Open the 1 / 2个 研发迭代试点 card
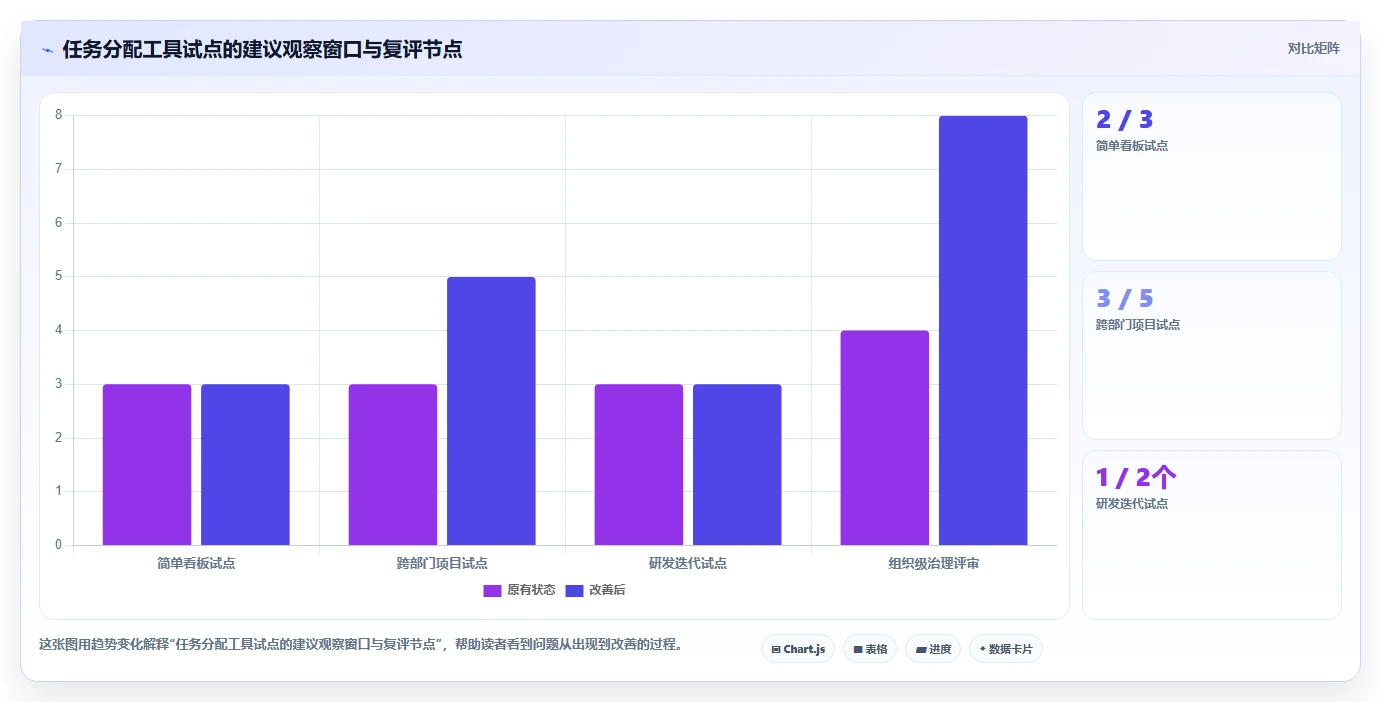The image size is (1381, 702). tap(1212, 534)
